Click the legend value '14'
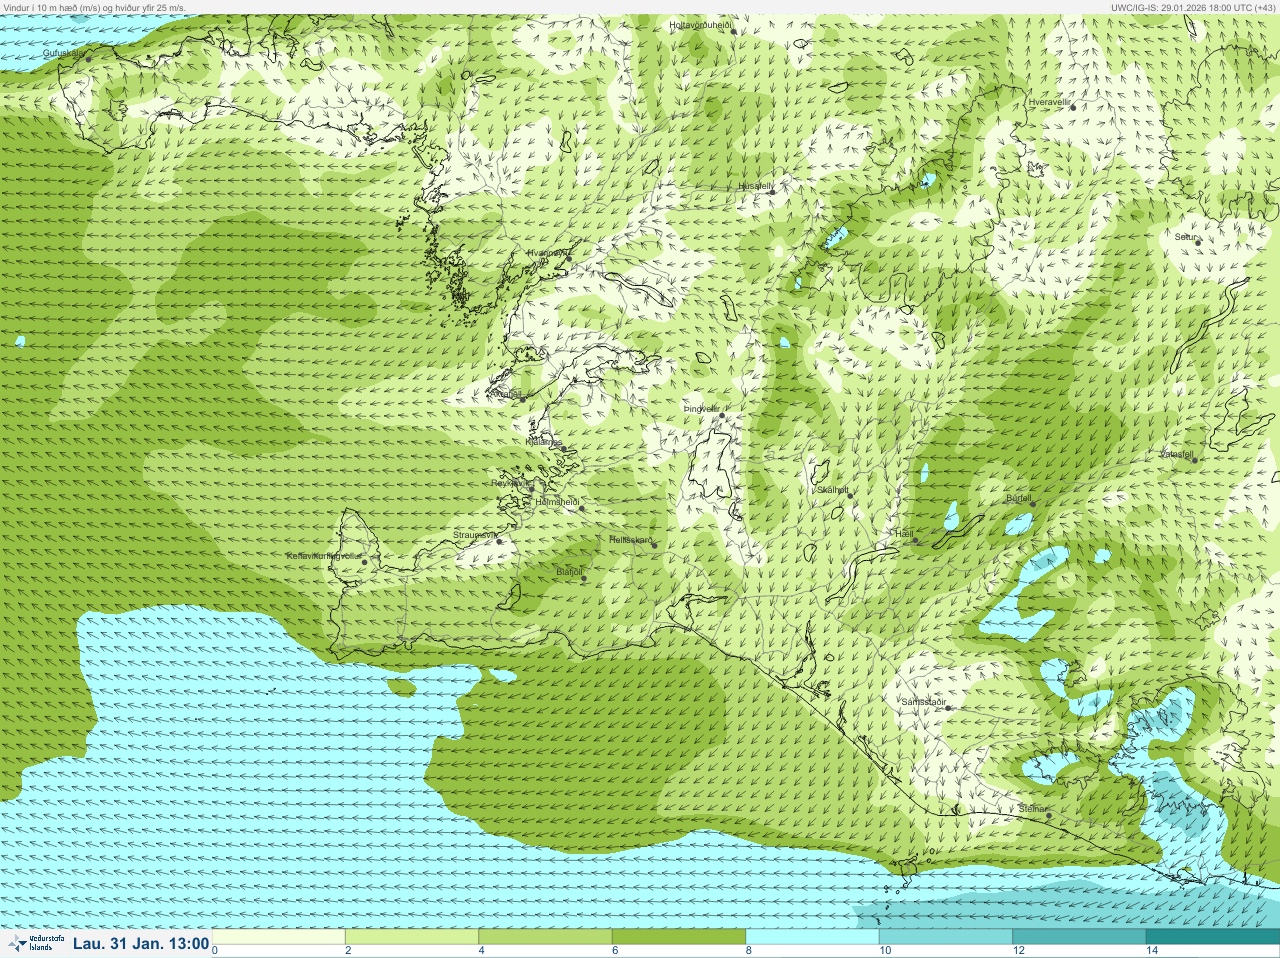Viewport: 1280px width, 958px height. pos(1152,951)
